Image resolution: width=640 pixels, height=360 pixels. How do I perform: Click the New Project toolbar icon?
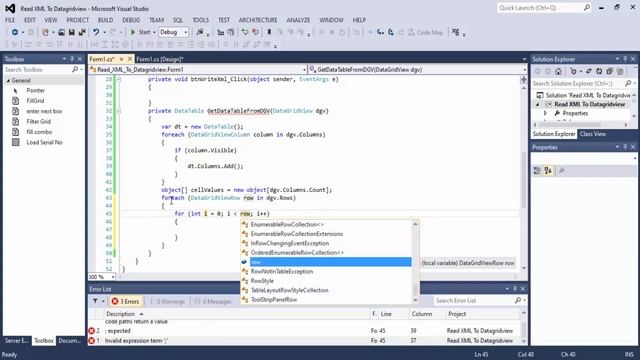45,32
